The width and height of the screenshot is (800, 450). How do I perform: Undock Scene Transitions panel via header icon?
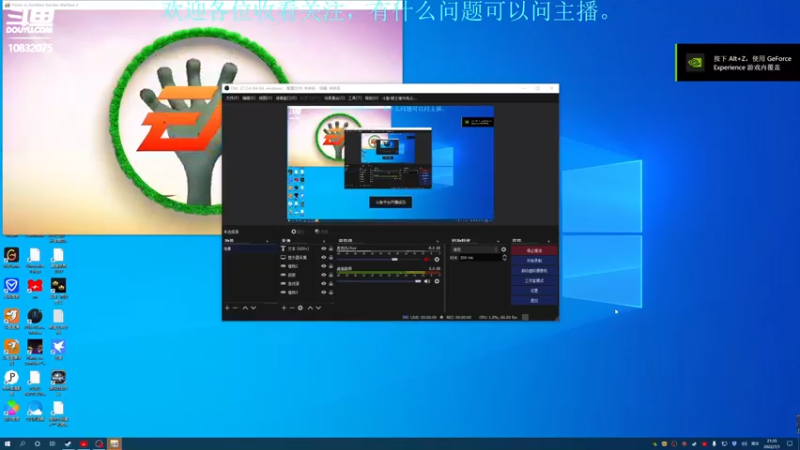498,241
